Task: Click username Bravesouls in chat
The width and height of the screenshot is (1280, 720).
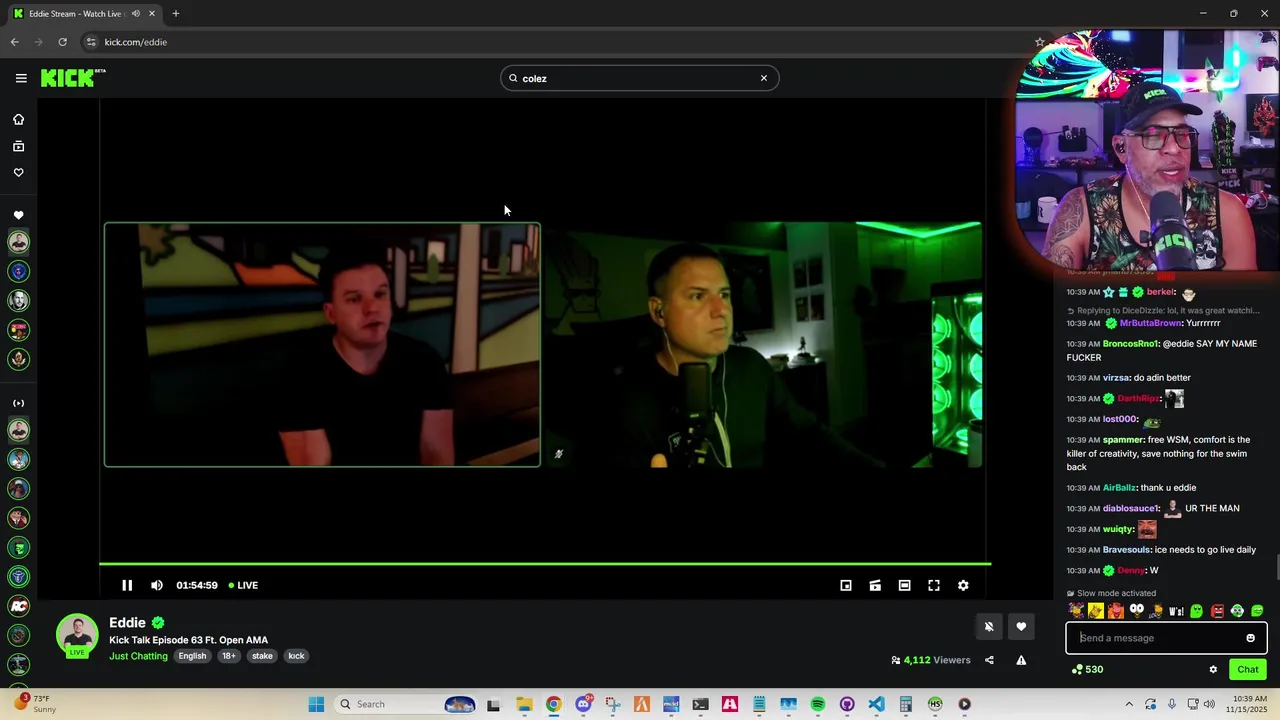Action: point(1127,550)
